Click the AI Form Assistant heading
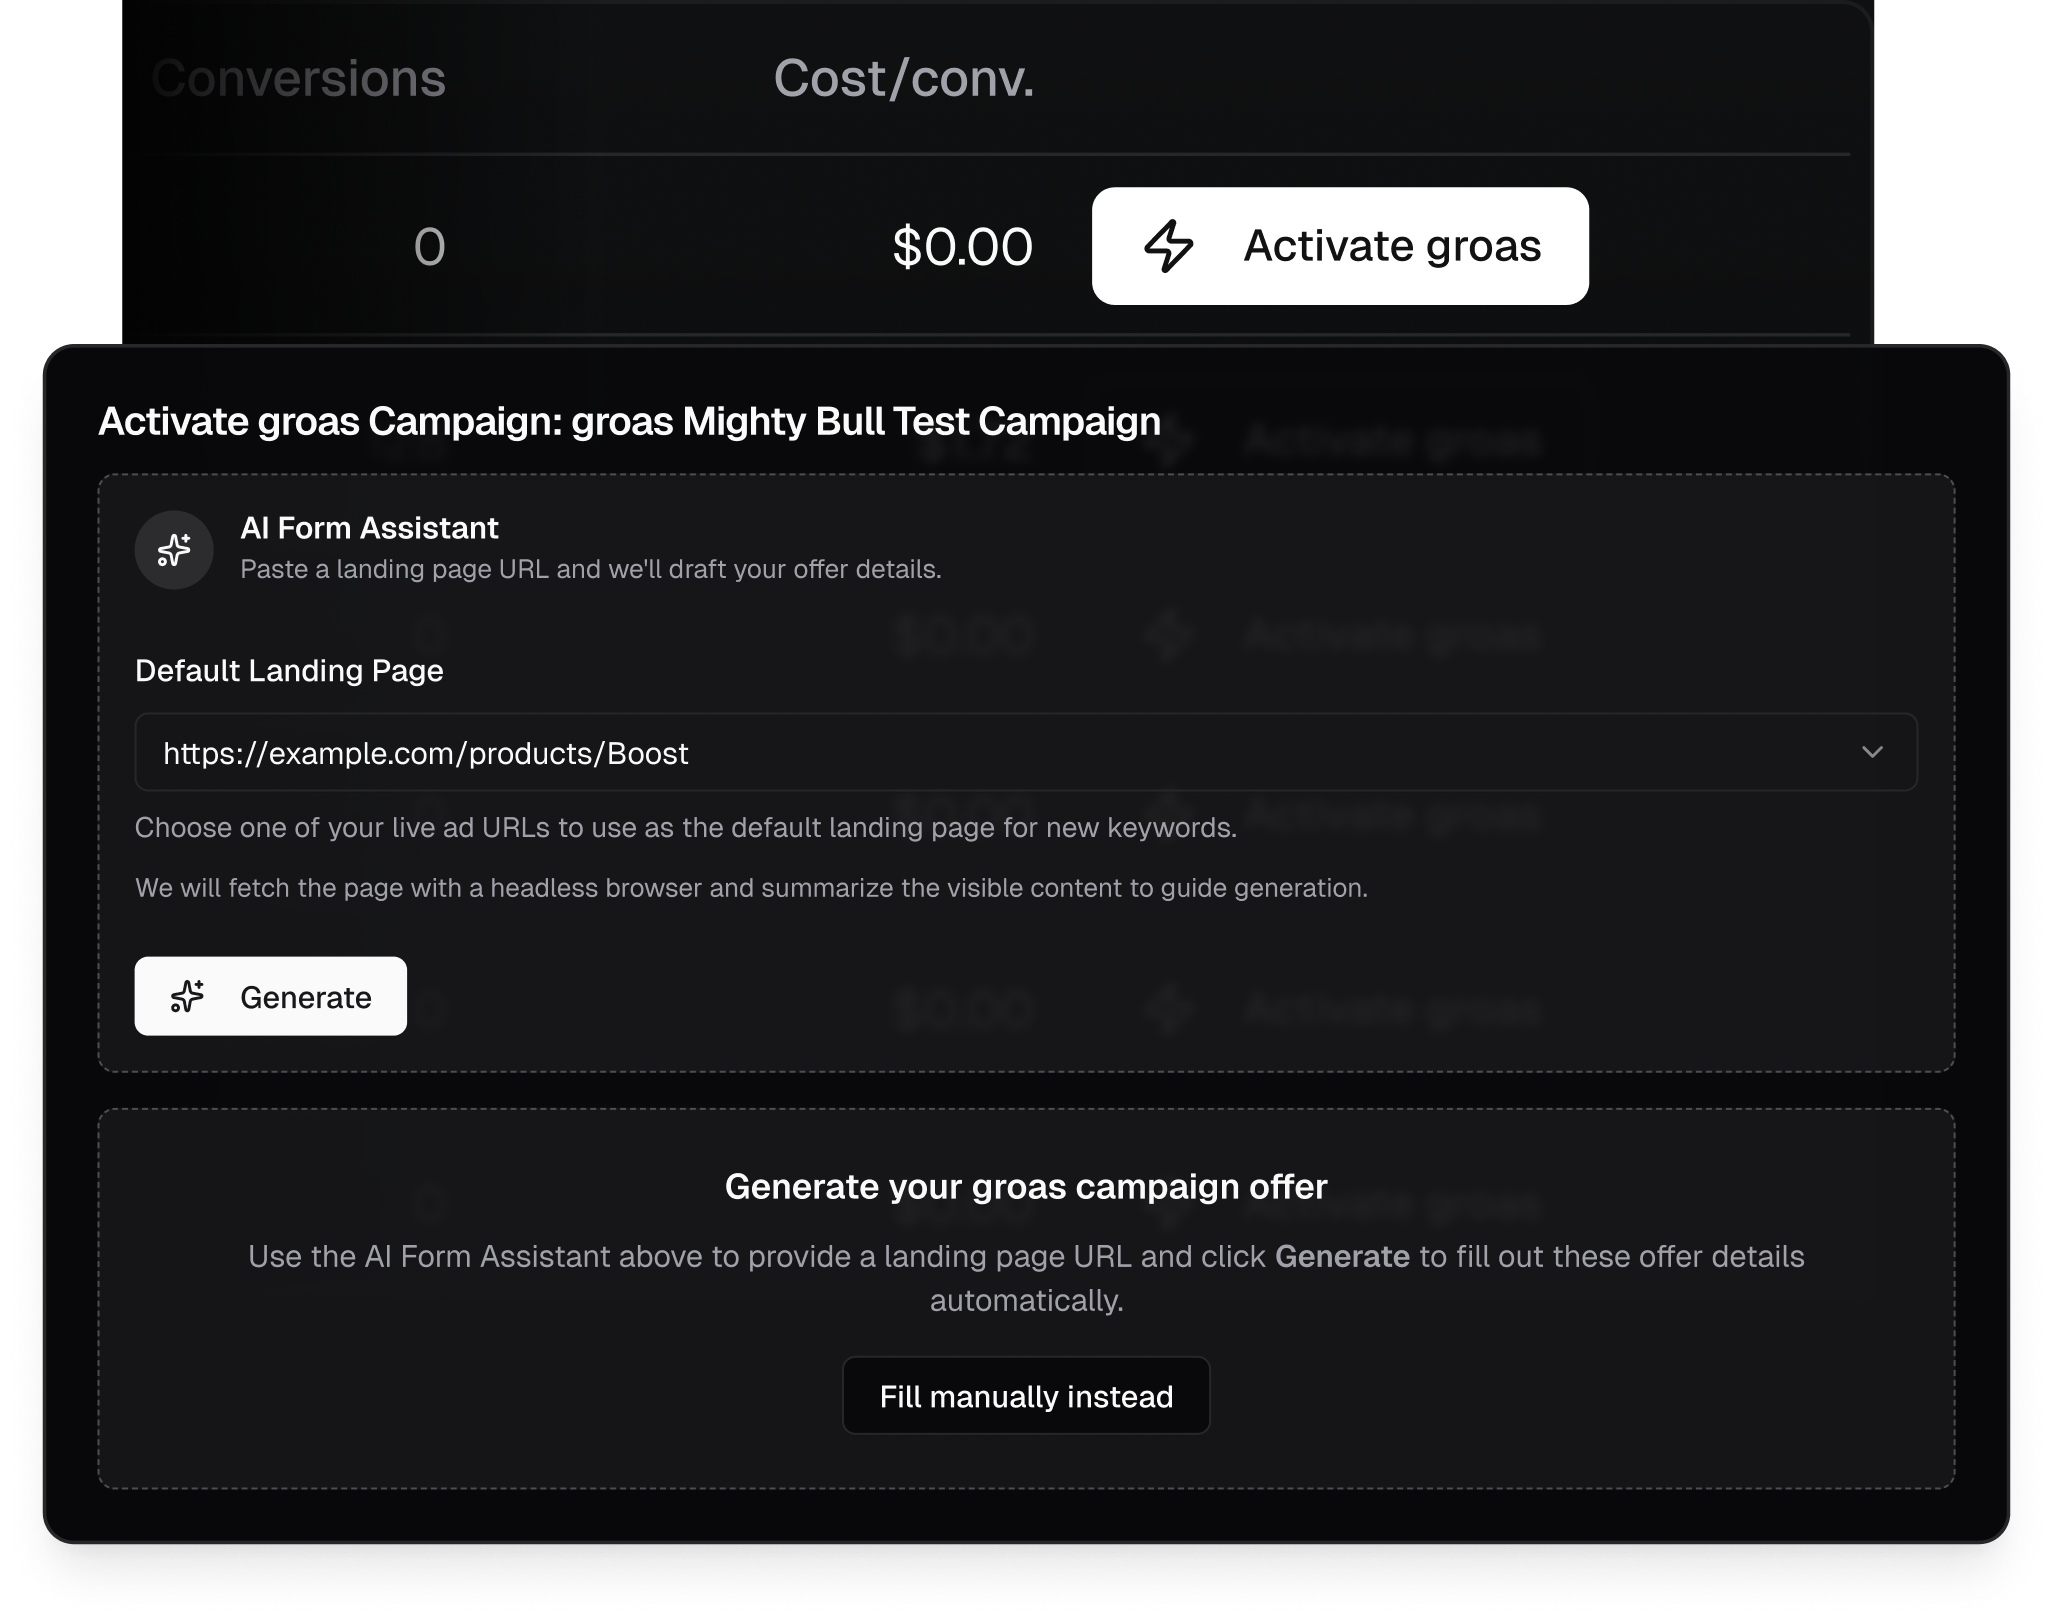 click(369, 528)
